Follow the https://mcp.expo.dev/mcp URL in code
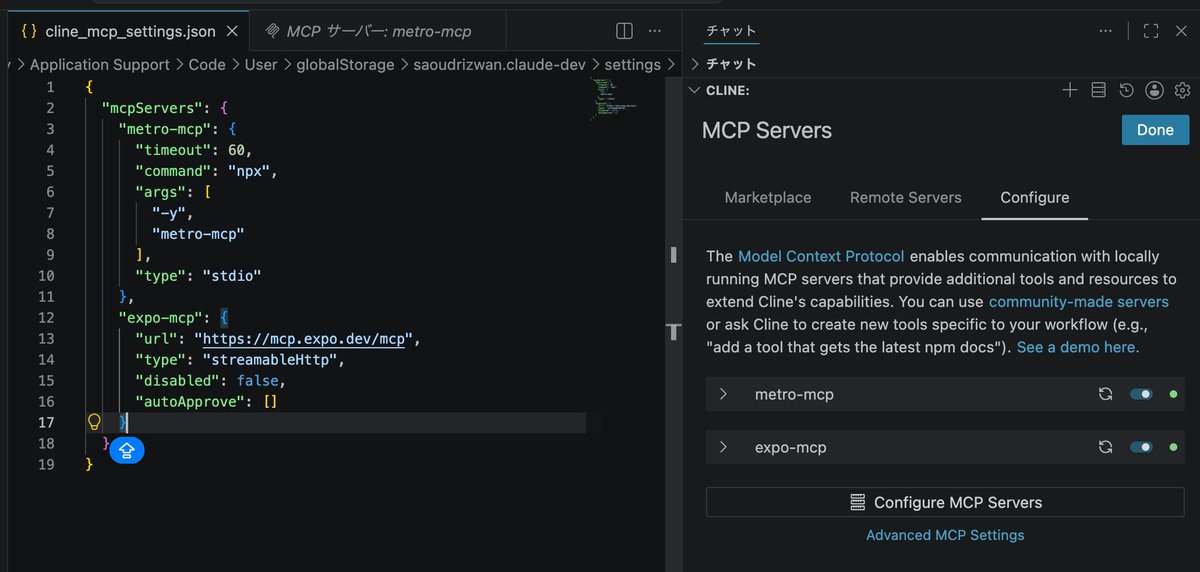This screenshot has width=1200, height=572. tap(304, 338)
